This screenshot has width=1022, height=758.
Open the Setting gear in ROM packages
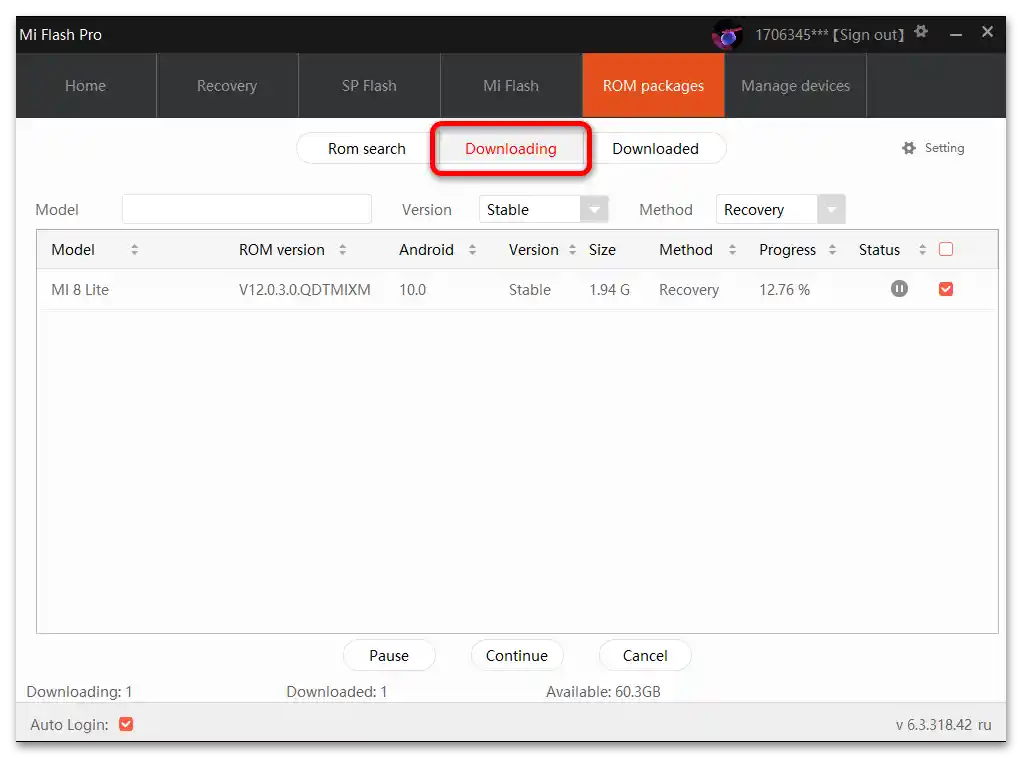(x=909, y=148)
